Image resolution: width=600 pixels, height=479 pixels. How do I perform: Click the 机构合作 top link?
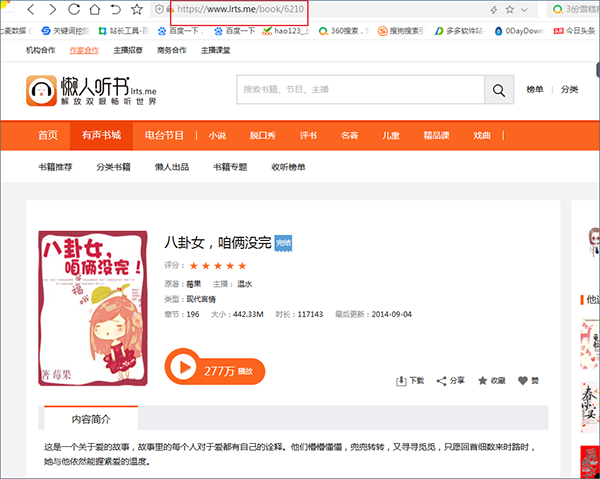click(x=41, y=50)
